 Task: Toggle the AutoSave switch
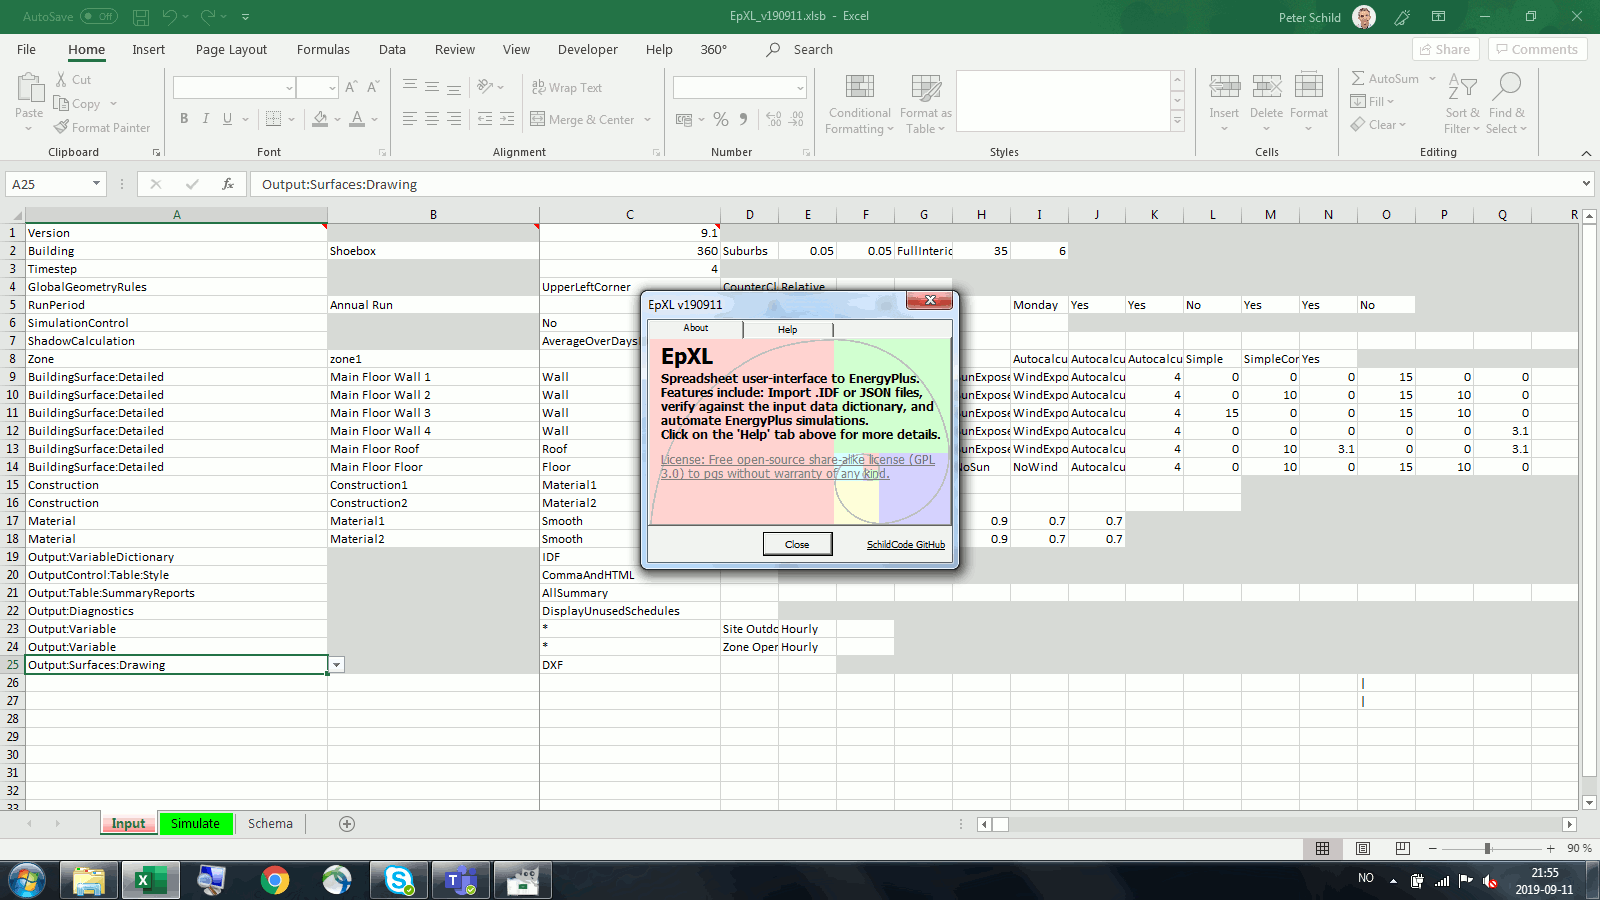pyautogui.click(x=98, y=17)
